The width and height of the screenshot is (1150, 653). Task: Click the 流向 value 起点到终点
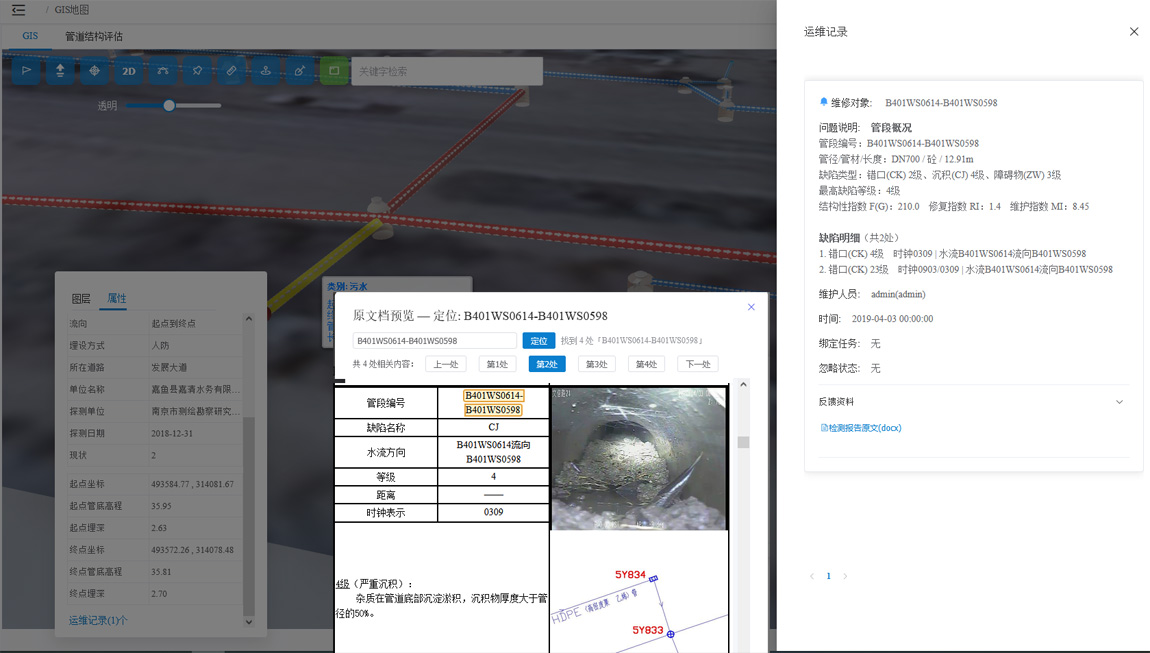[173, 324]
